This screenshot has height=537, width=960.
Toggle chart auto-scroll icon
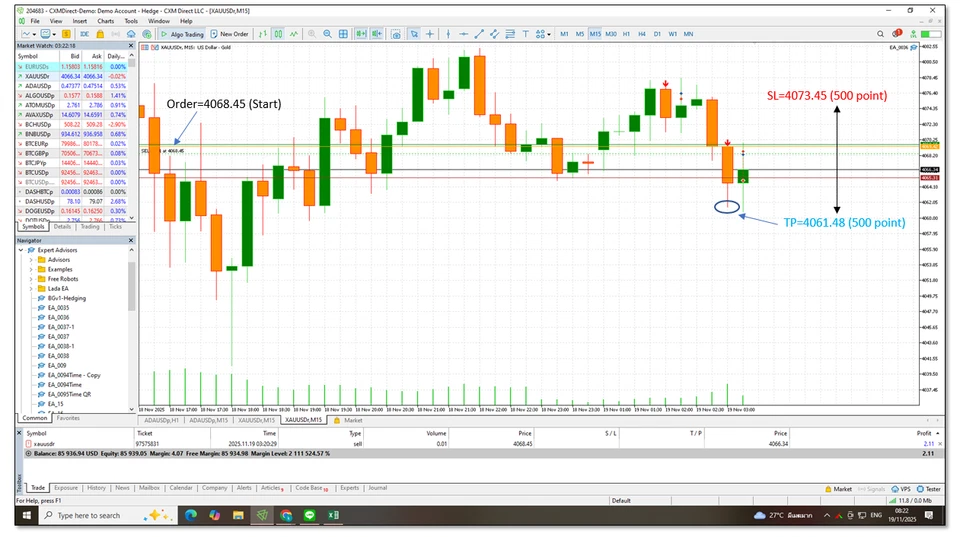(x=361, y=34)
